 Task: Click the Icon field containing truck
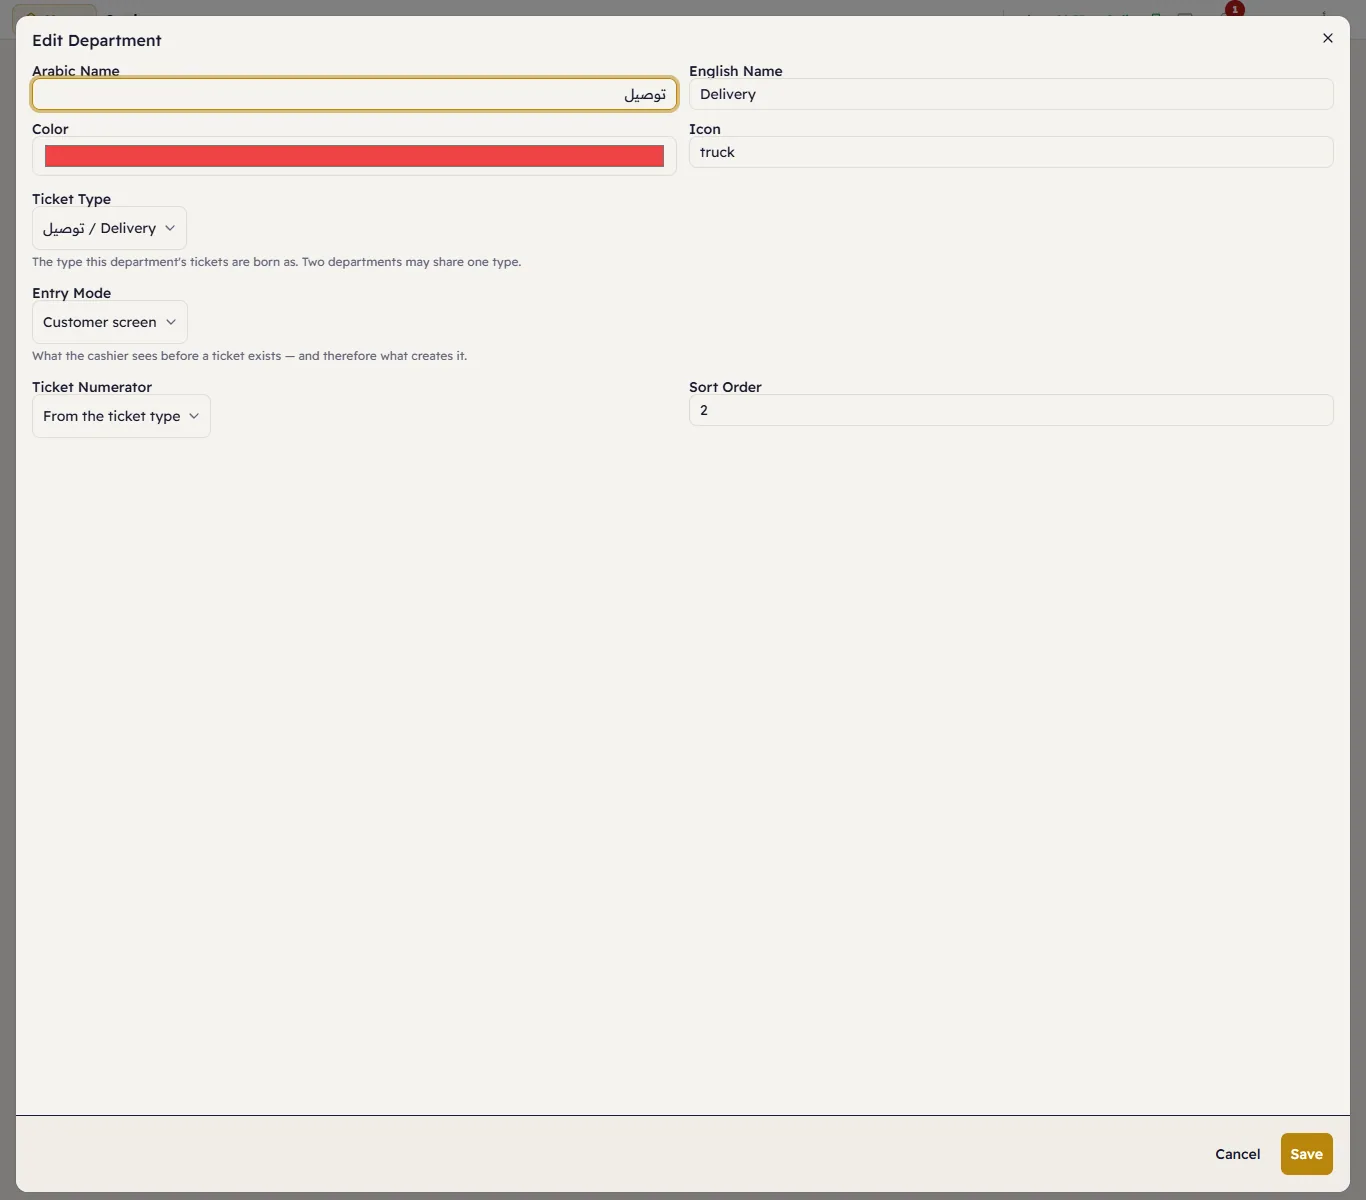coord(1011,152)
